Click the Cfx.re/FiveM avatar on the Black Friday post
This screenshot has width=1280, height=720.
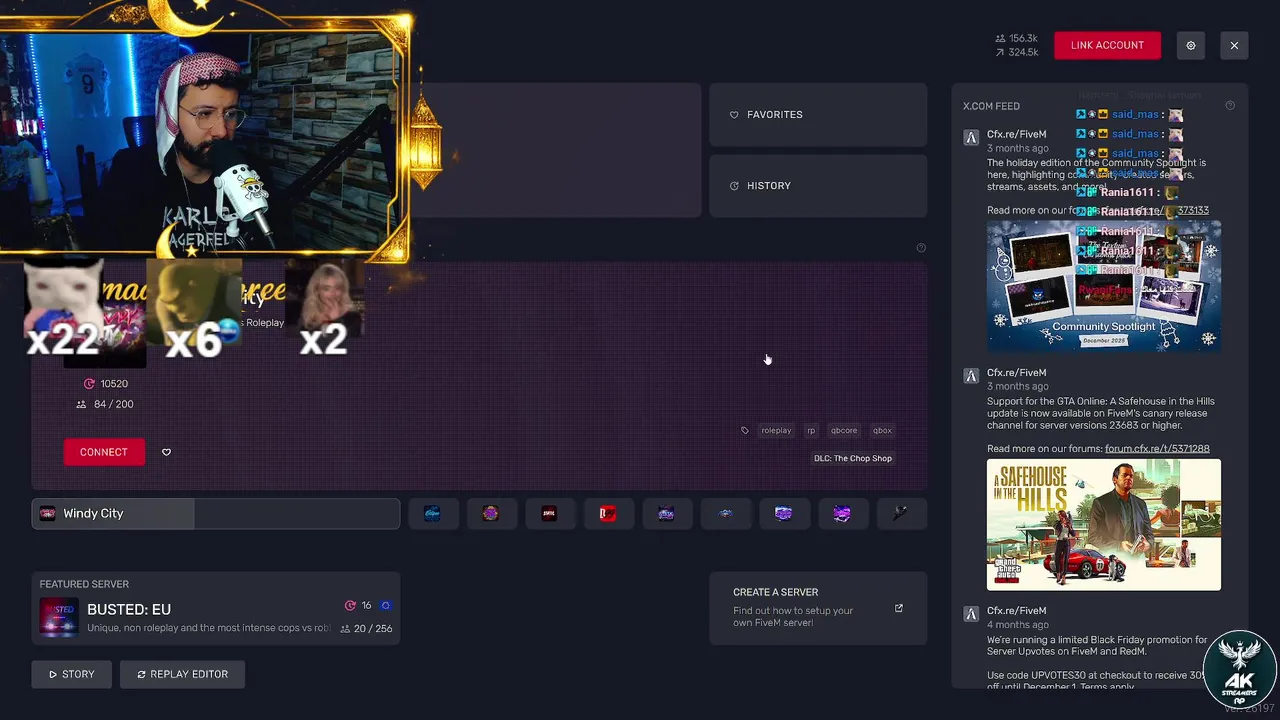click(x=970, y=614)
